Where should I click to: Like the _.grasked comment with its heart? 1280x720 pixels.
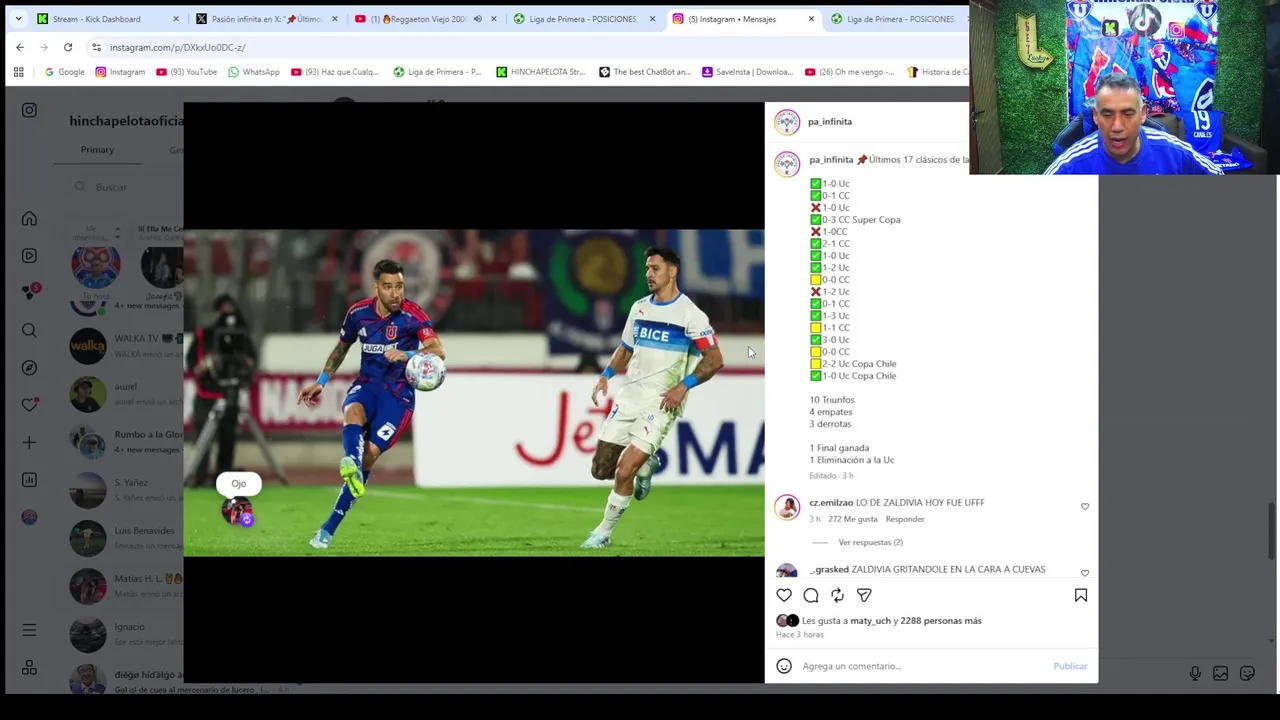tap(1085, 574)
